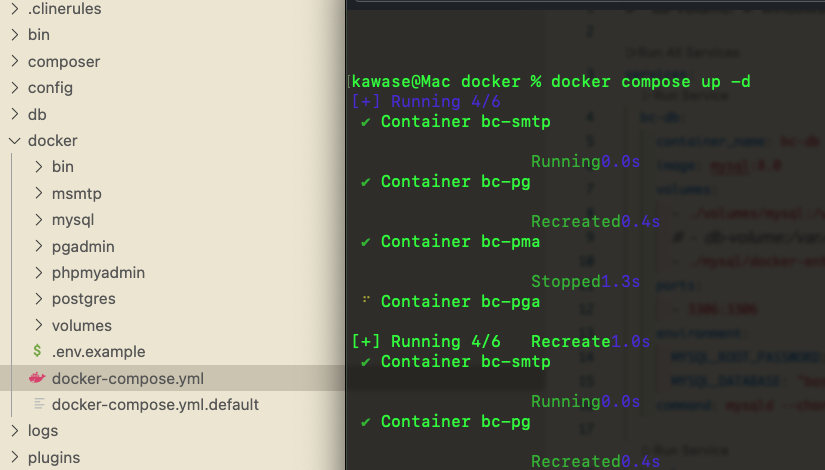Expand the config folder chevron
The width and height of the screenshot is (825, 470).
[x=14, y=88]
